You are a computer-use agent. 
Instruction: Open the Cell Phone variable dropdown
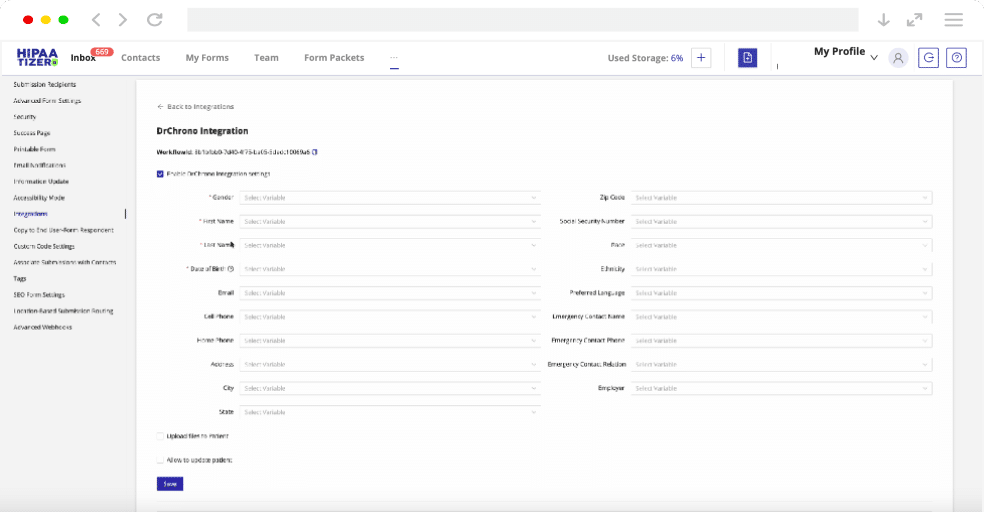[390, 317]
